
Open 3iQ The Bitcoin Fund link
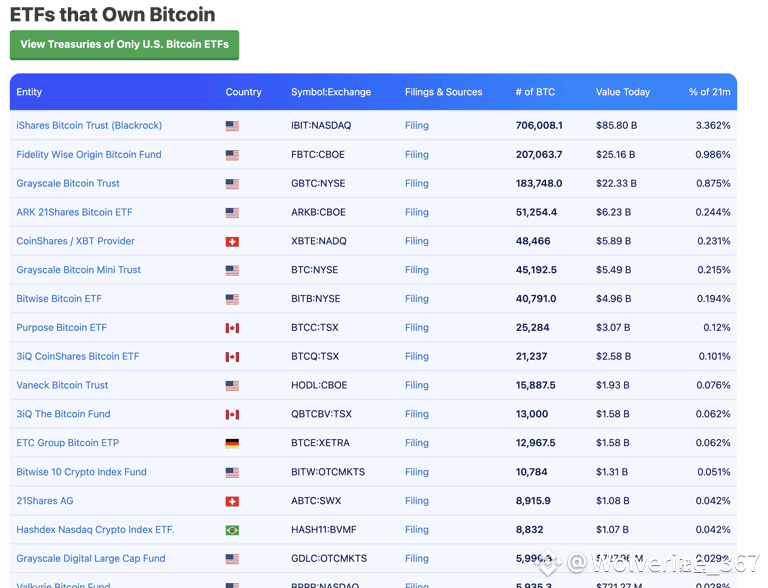click(x=63, y=414)
